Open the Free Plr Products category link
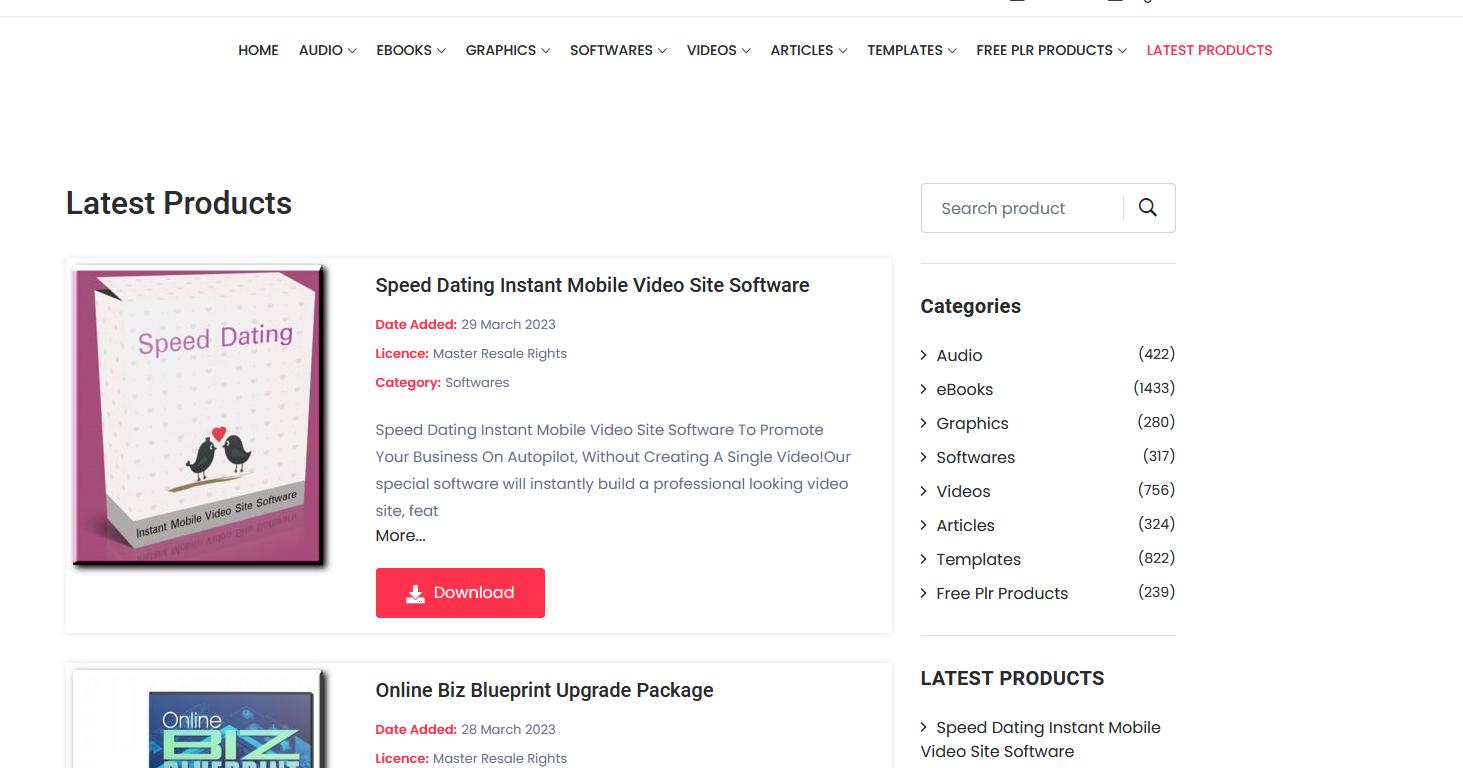Screen dimensions: 1463x768 tap(1002, 593)
